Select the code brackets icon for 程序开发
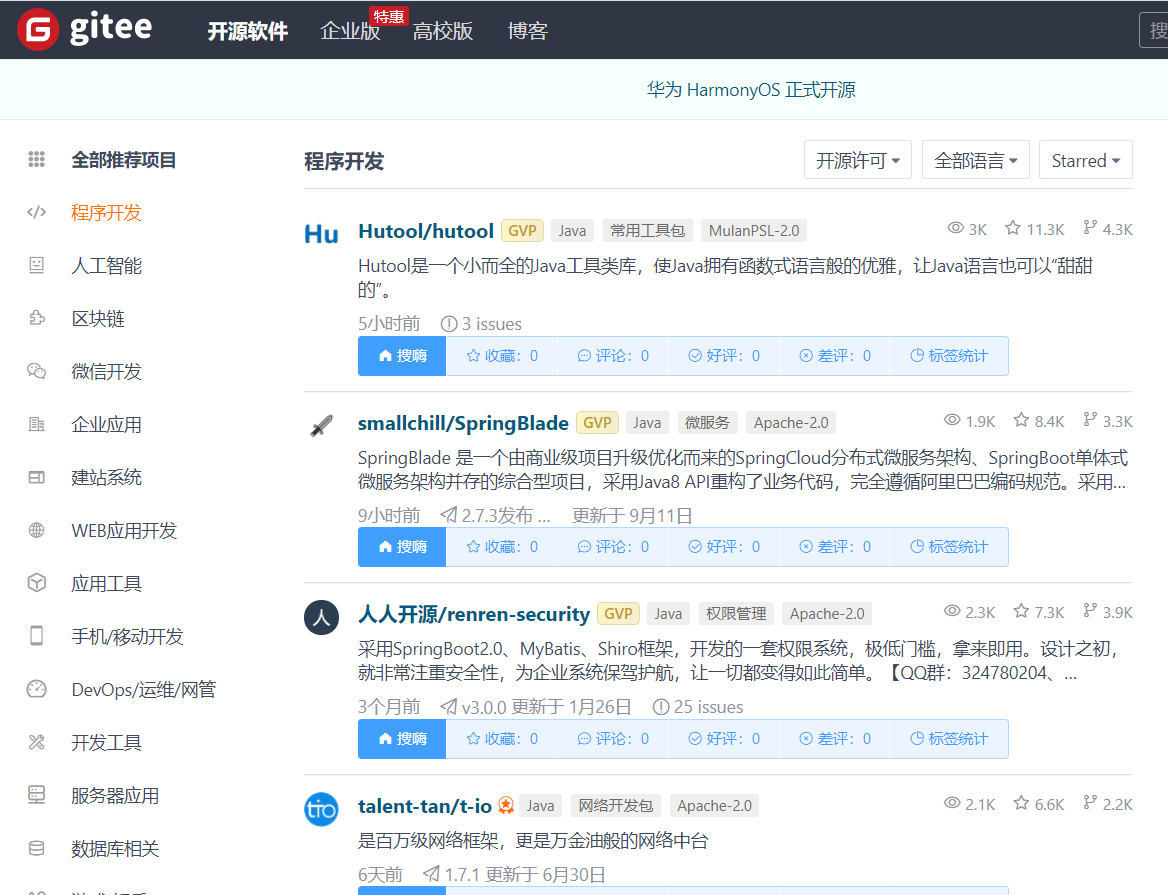Screen dimensions: 1168x895 pos(36,212)
